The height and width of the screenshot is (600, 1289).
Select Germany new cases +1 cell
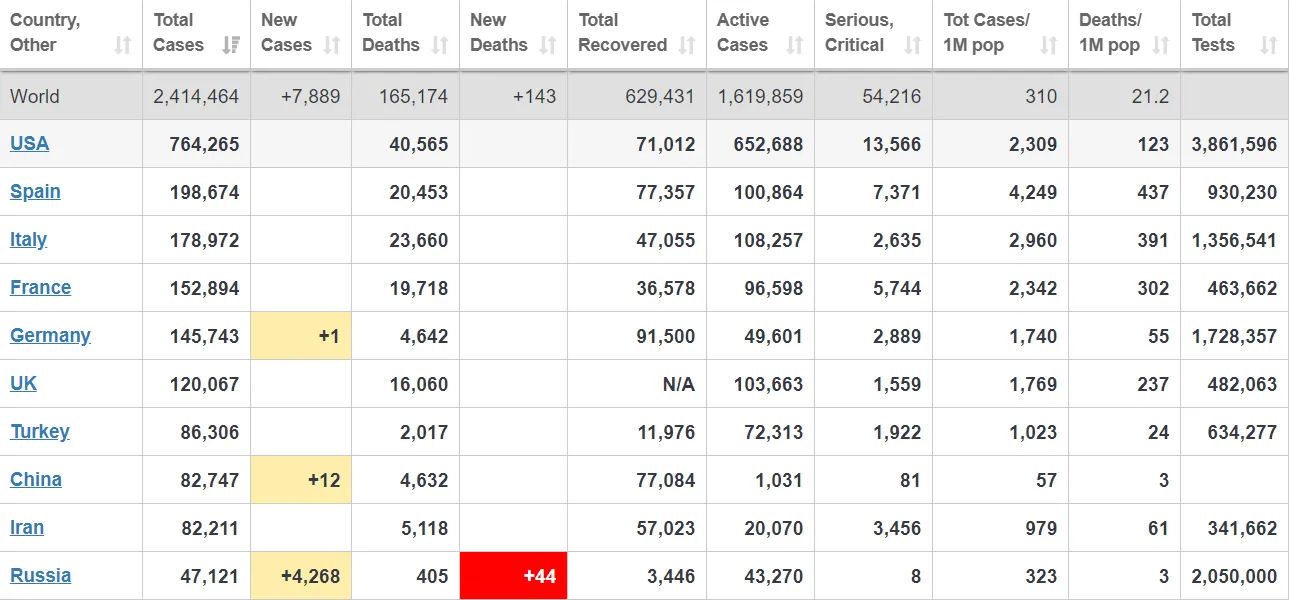tap(301, 336)
